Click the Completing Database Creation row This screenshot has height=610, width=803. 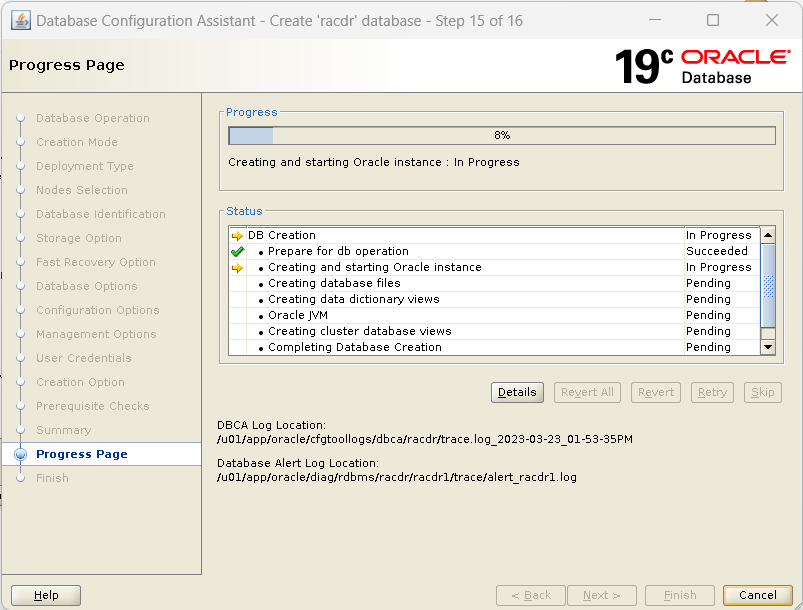coord(494,347)
